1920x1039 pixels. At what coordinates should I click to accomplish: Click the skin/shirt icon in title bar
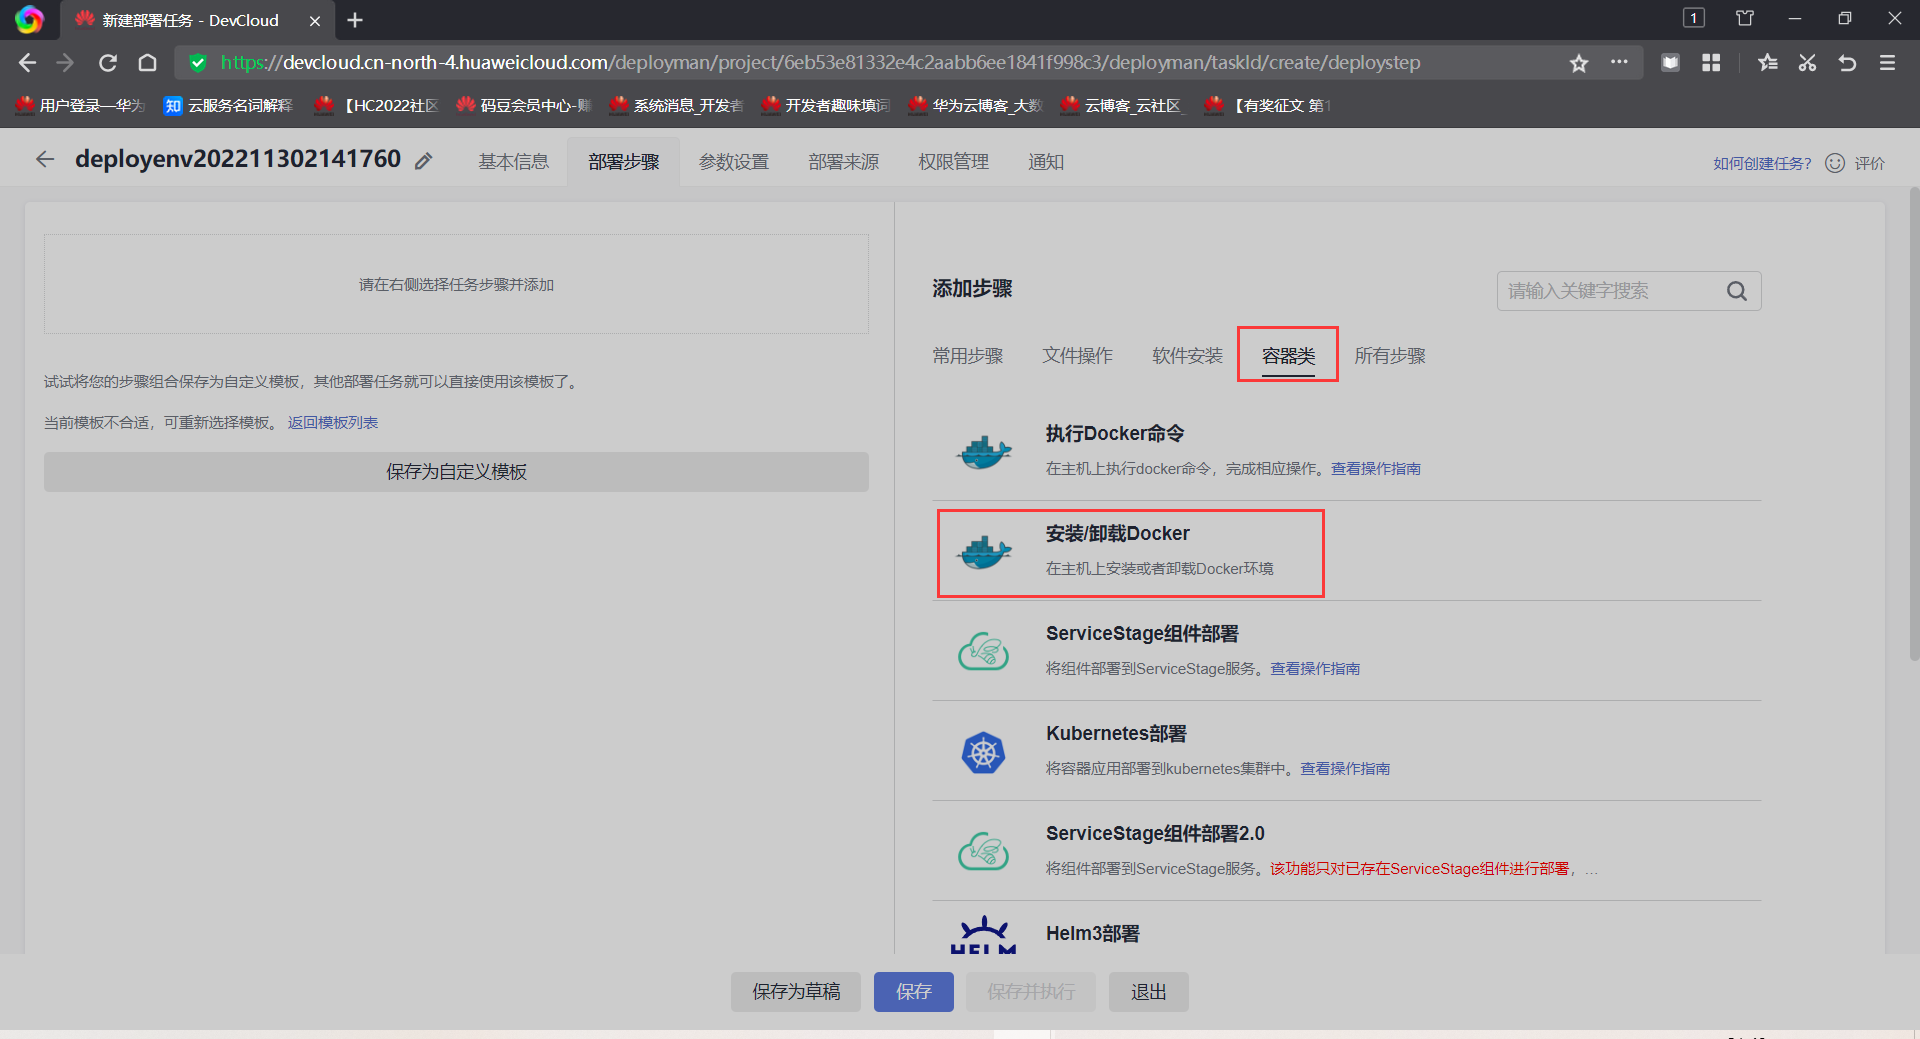[1745, 18]
